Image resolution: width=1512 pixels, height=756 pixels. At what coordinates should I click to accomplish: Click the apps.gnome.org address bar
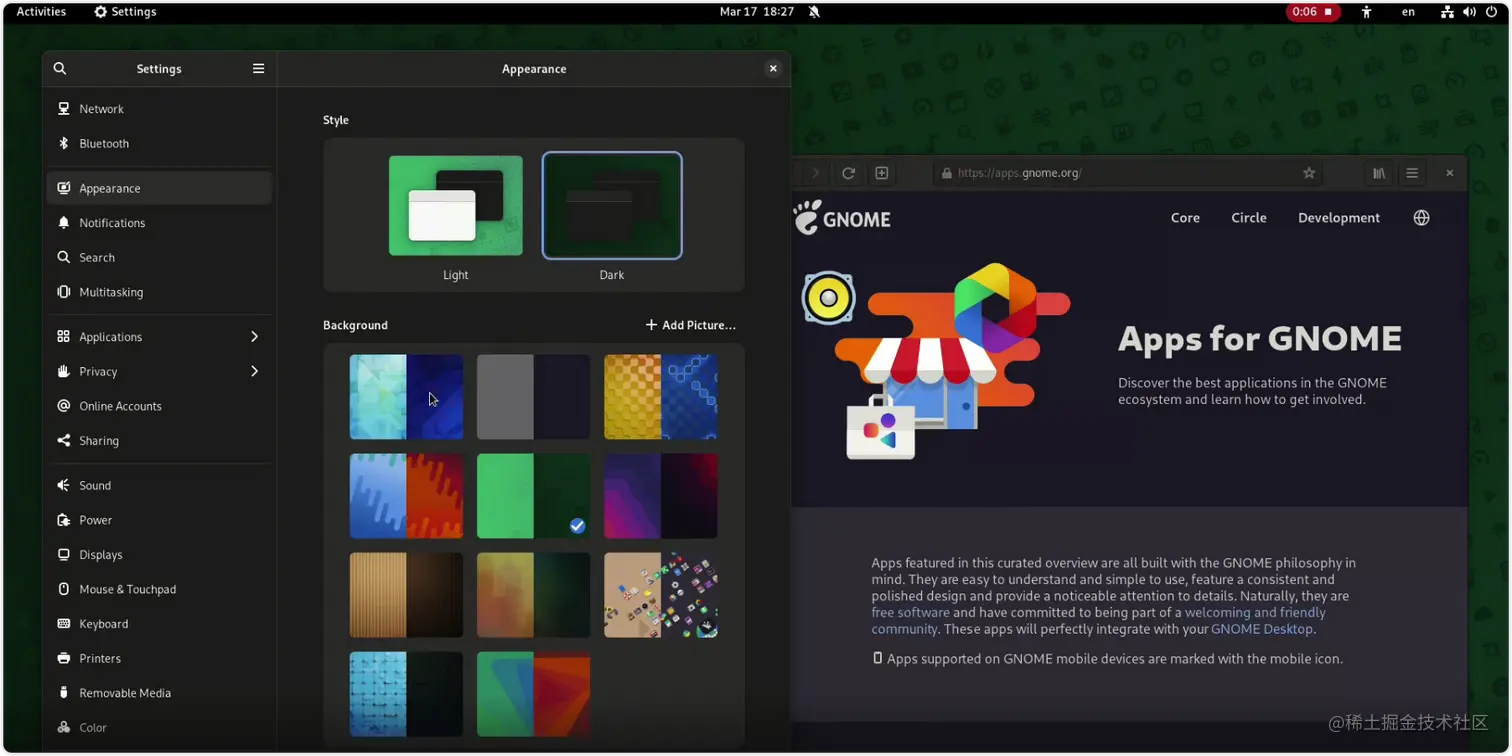1128,173
